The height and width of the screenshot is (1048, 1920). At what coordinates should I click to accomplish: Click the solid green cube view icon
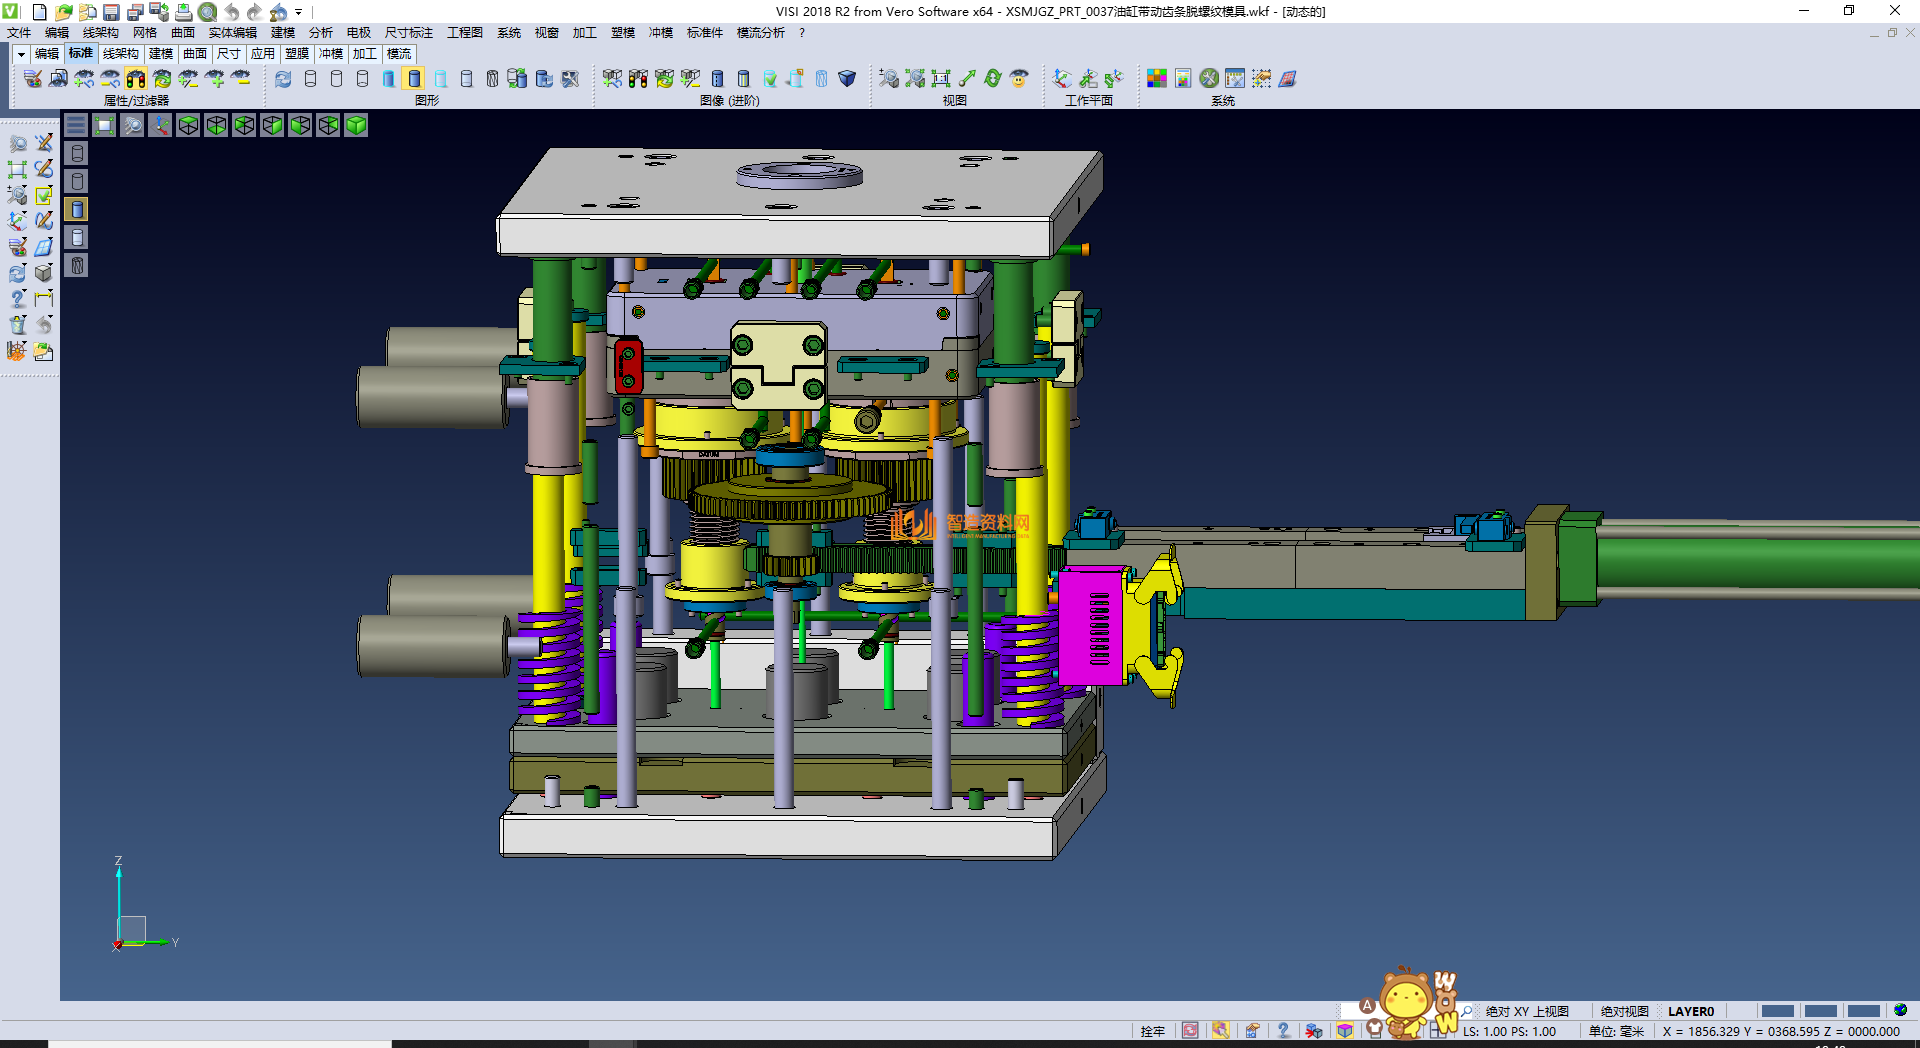coord(356,125)
